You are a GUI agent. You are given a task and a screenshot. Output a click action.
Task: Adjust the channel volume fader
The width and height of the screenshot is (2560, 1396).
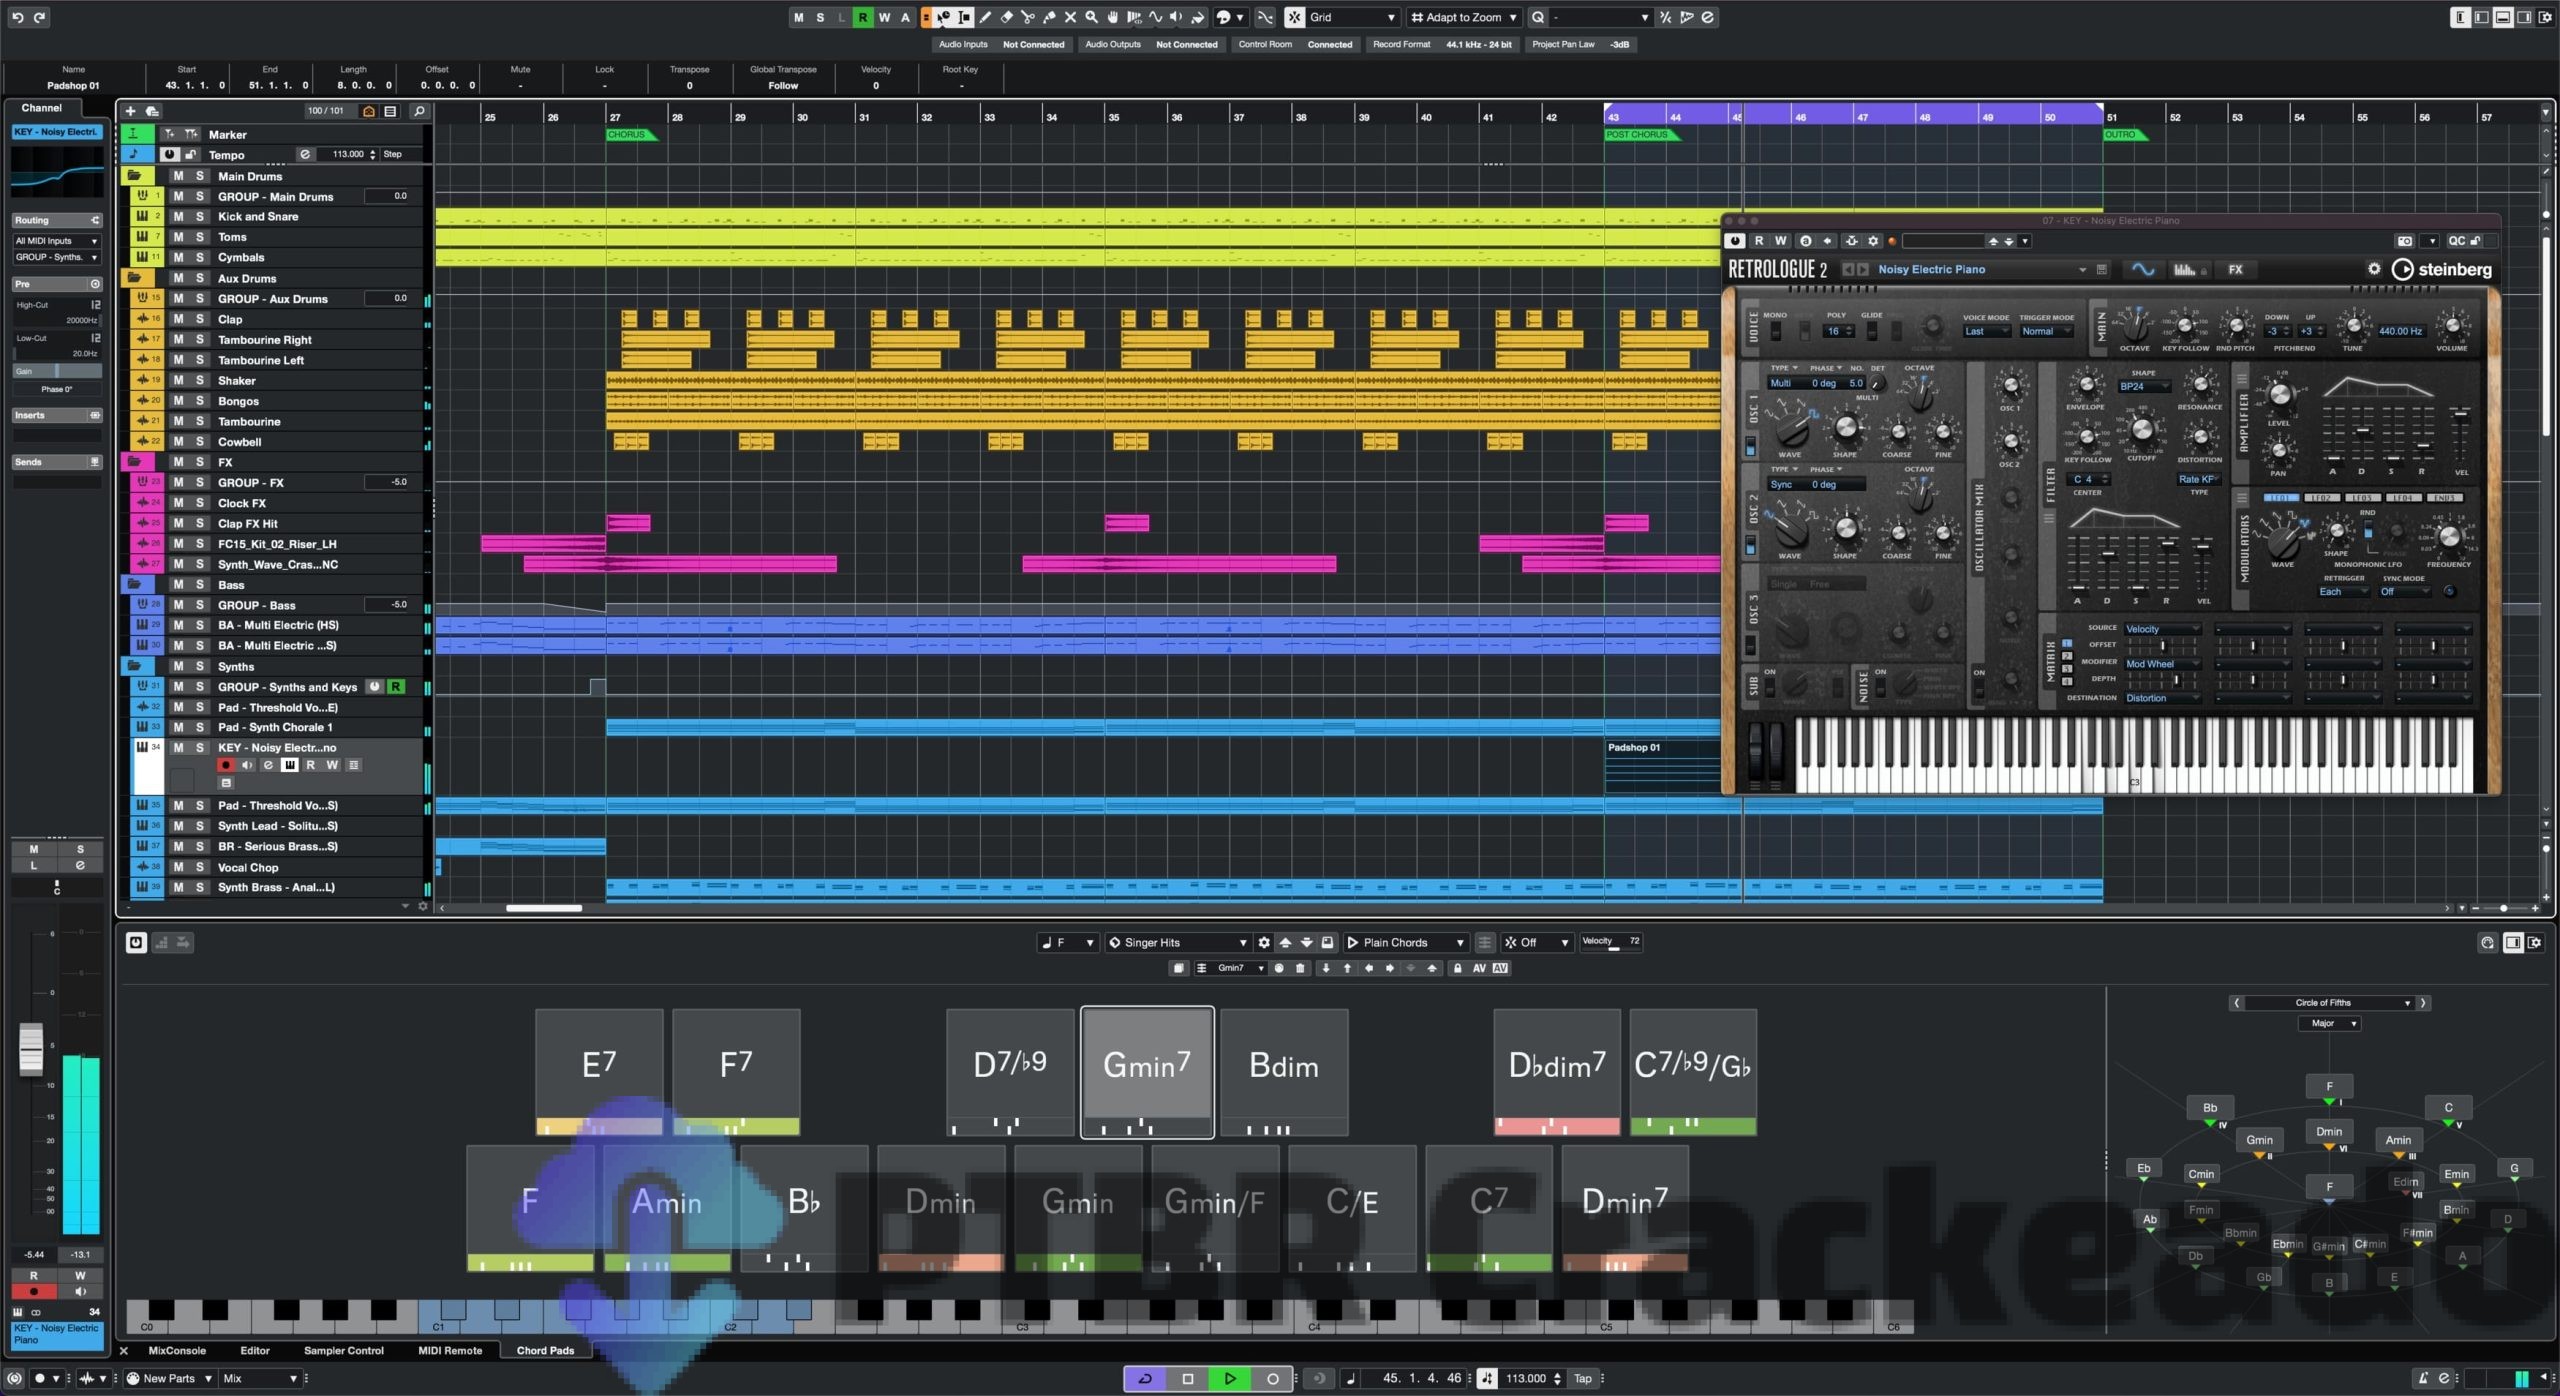[31, 1048]
